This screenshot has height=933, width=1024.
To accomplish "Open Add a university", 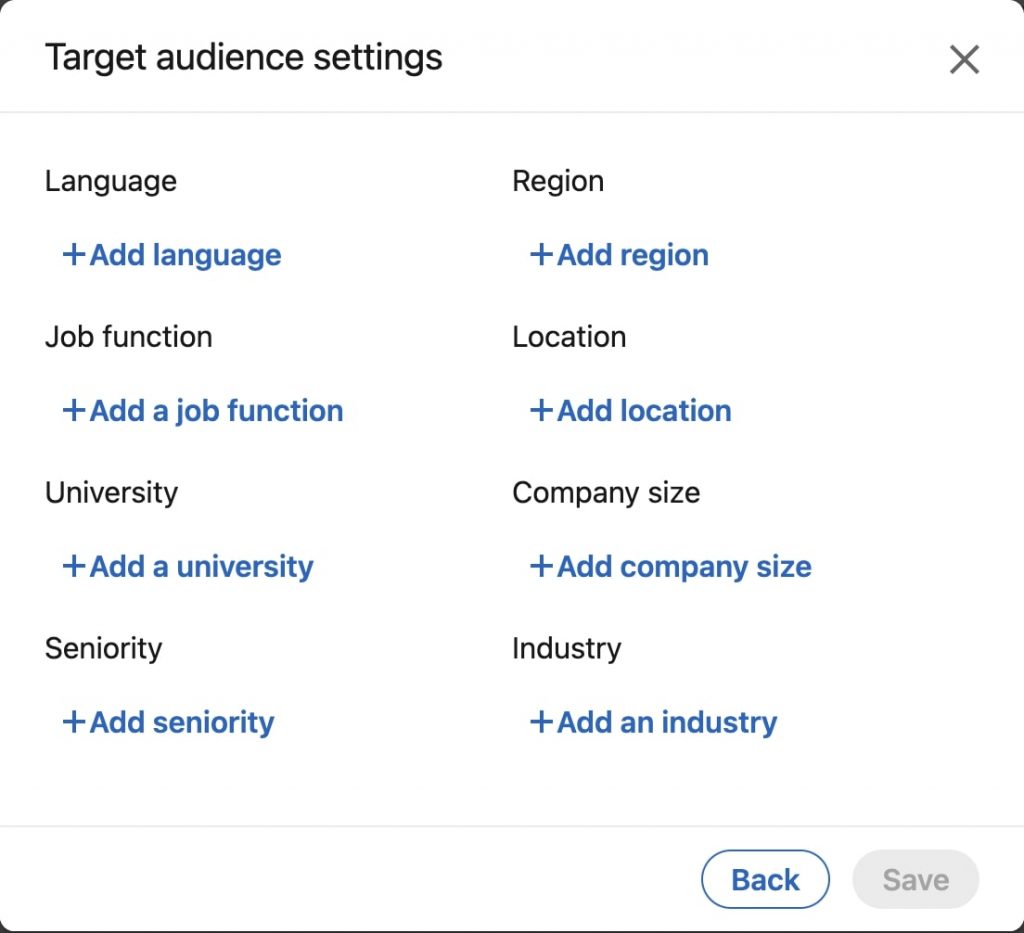I will [188, 566].
